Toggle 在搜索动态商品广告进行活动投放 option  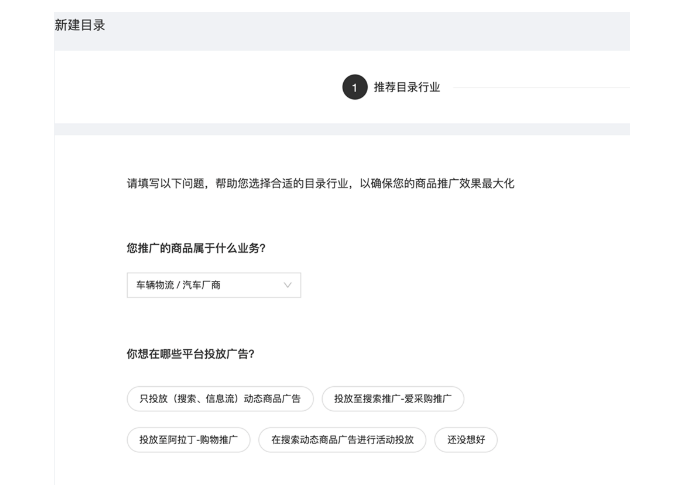pyautogui.click(x=342, y=440)
